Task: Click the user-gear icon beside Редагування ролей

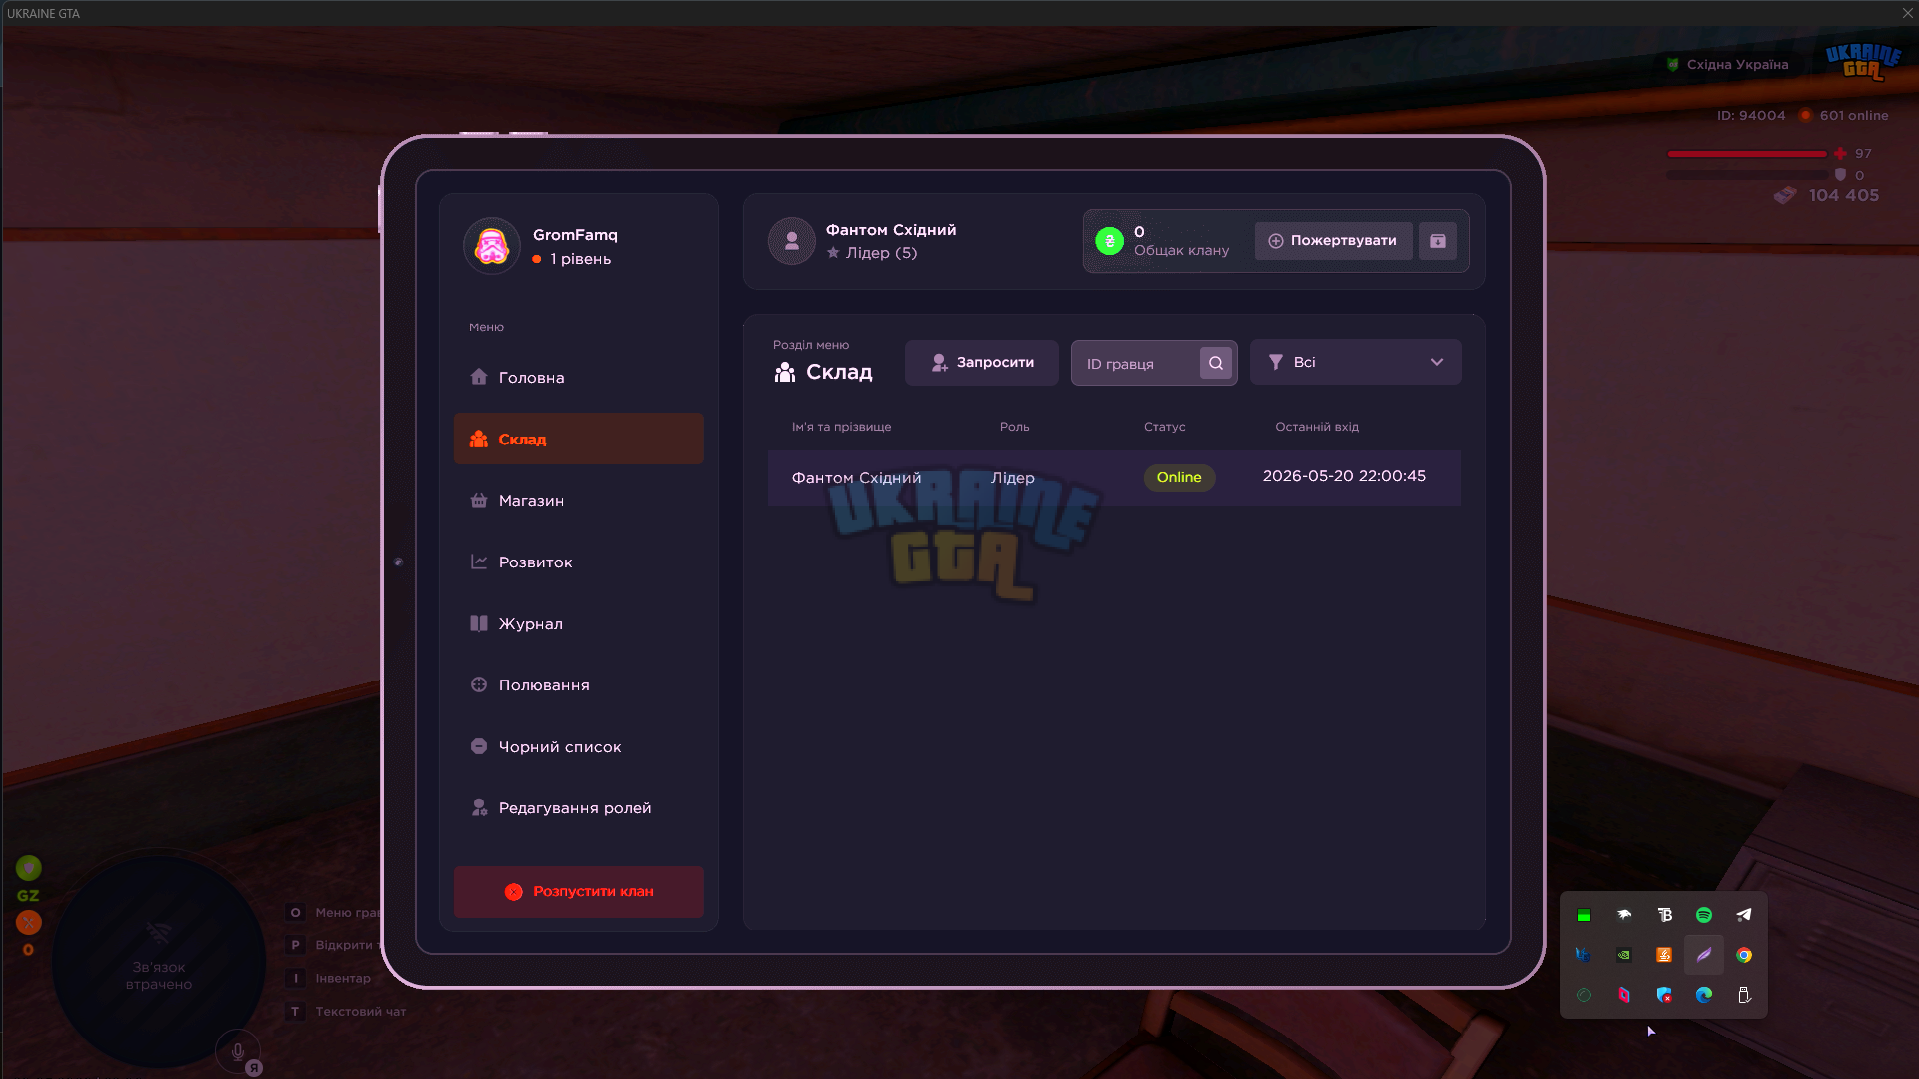Action: pyautogui.click(x=479, y=807)
